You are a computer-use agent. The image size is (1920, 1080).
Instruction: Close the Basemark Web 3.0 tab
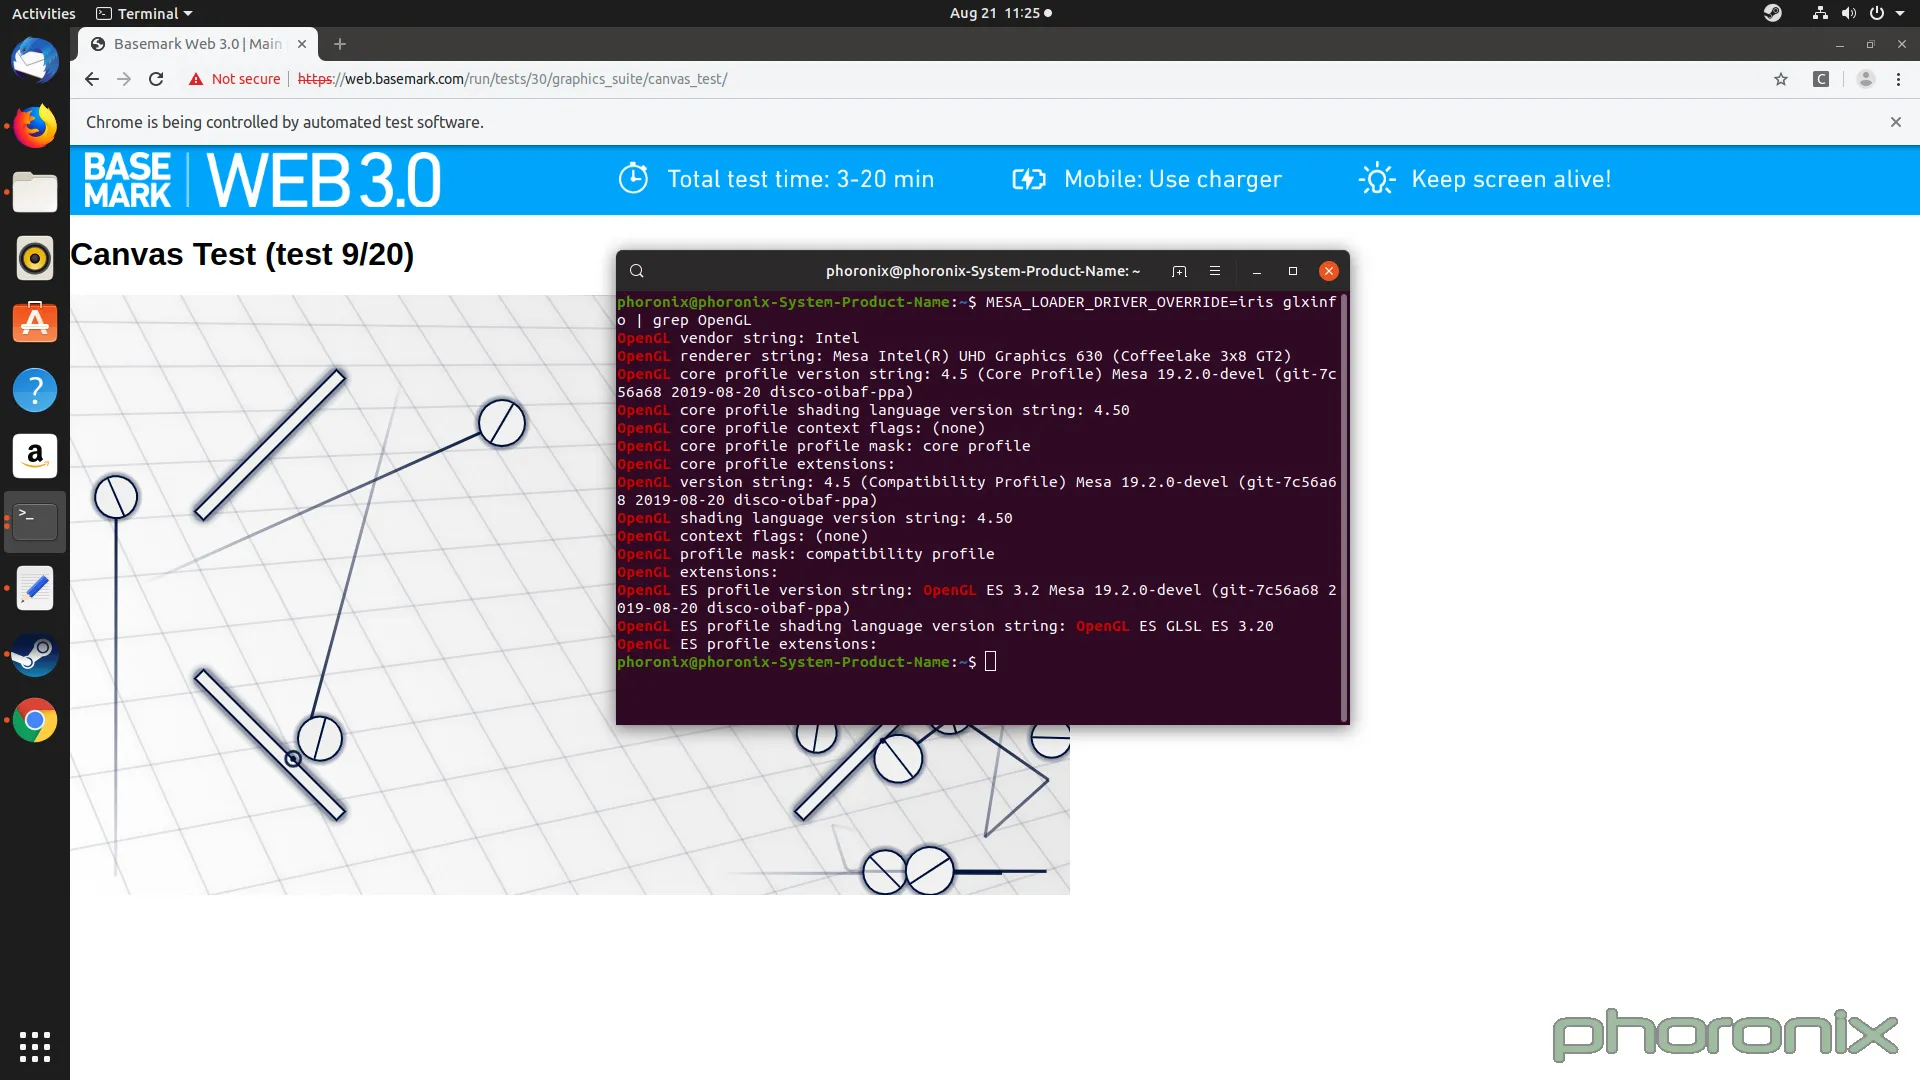coord(302,44)
